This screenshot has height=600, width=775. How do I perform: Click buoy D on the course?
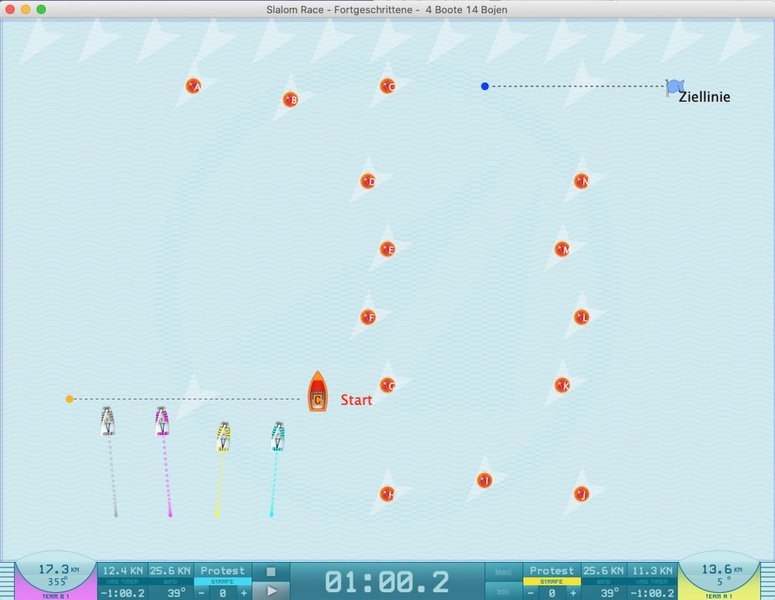pyautogui.click(x=368, y=181)
